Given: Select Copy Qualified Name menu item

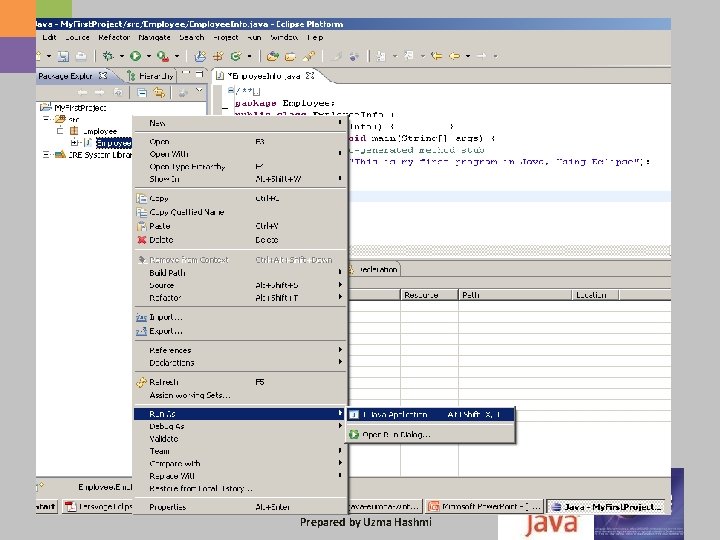Looking at the screenshot, I should click(x=240, y=212).
